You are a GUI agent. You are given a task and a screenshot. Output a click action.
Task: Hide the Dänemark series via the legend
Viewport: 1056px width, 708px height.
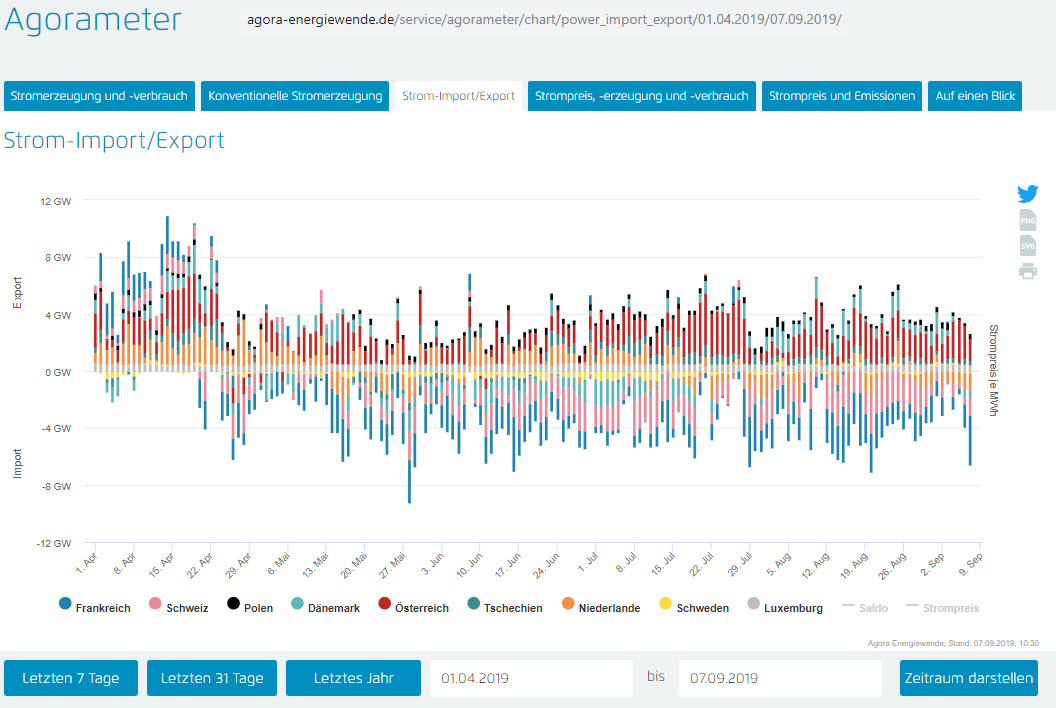coord(329,607)
